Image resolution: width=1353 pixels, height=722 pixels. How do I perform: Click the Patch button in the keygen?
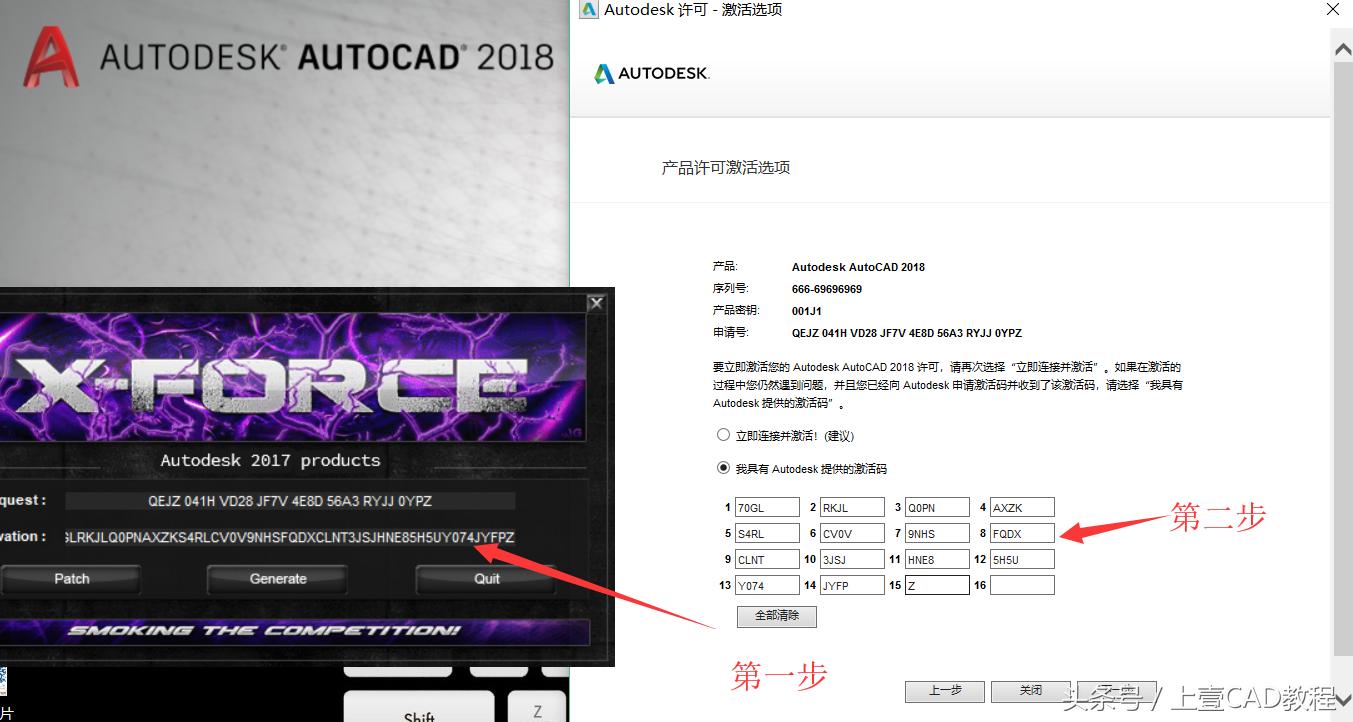71,578
